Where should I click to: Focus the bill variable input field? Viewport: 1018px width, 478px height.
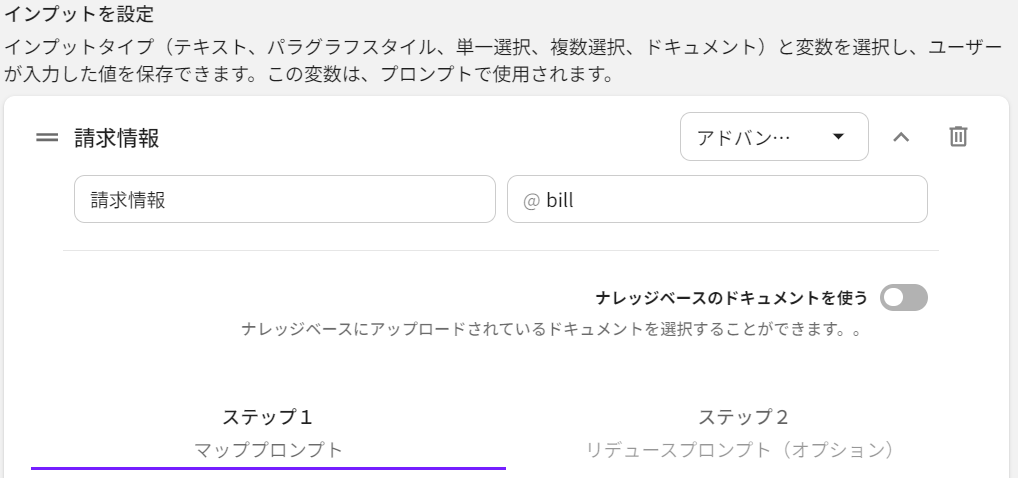tap(730, 200)
